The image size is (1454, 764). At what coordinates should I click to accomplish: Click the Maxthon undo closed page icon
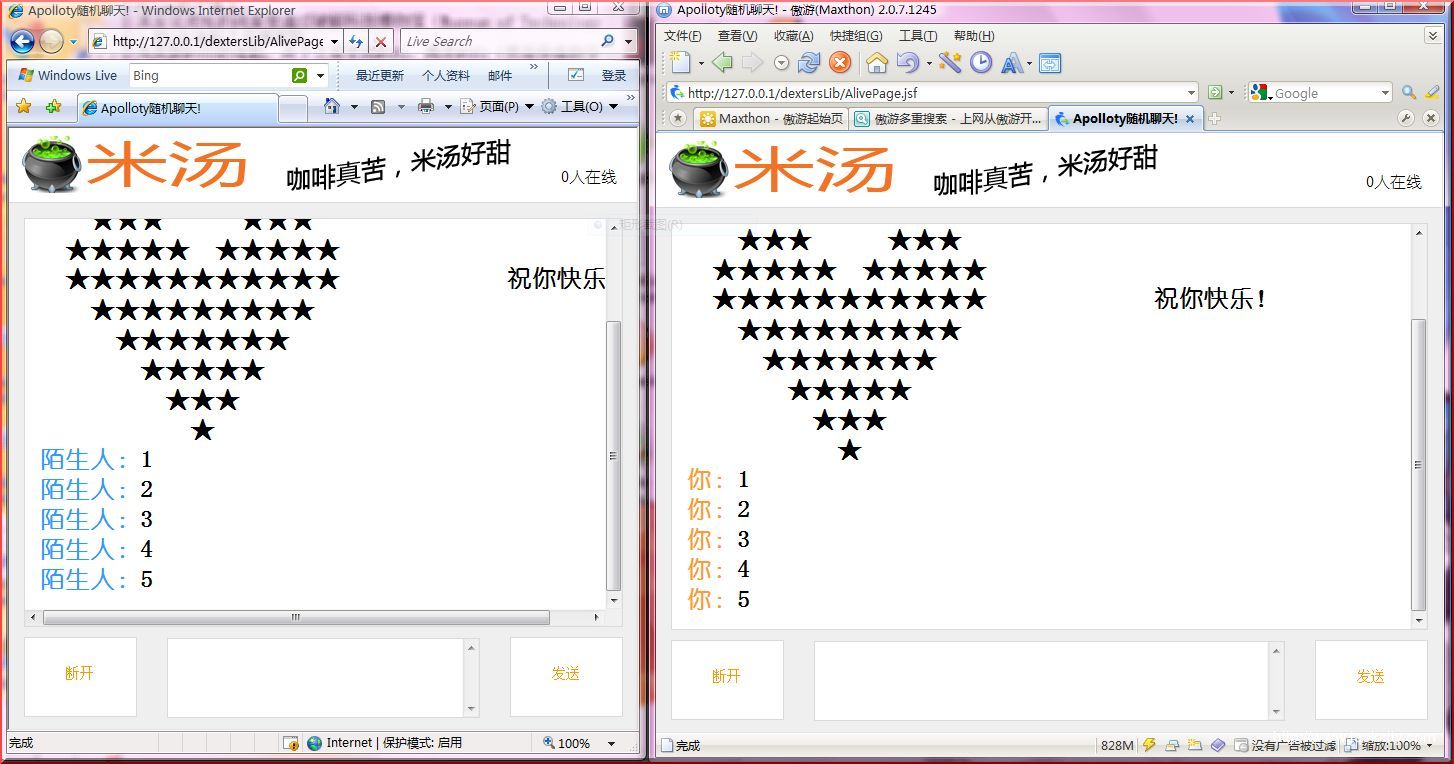coord(907,63)
